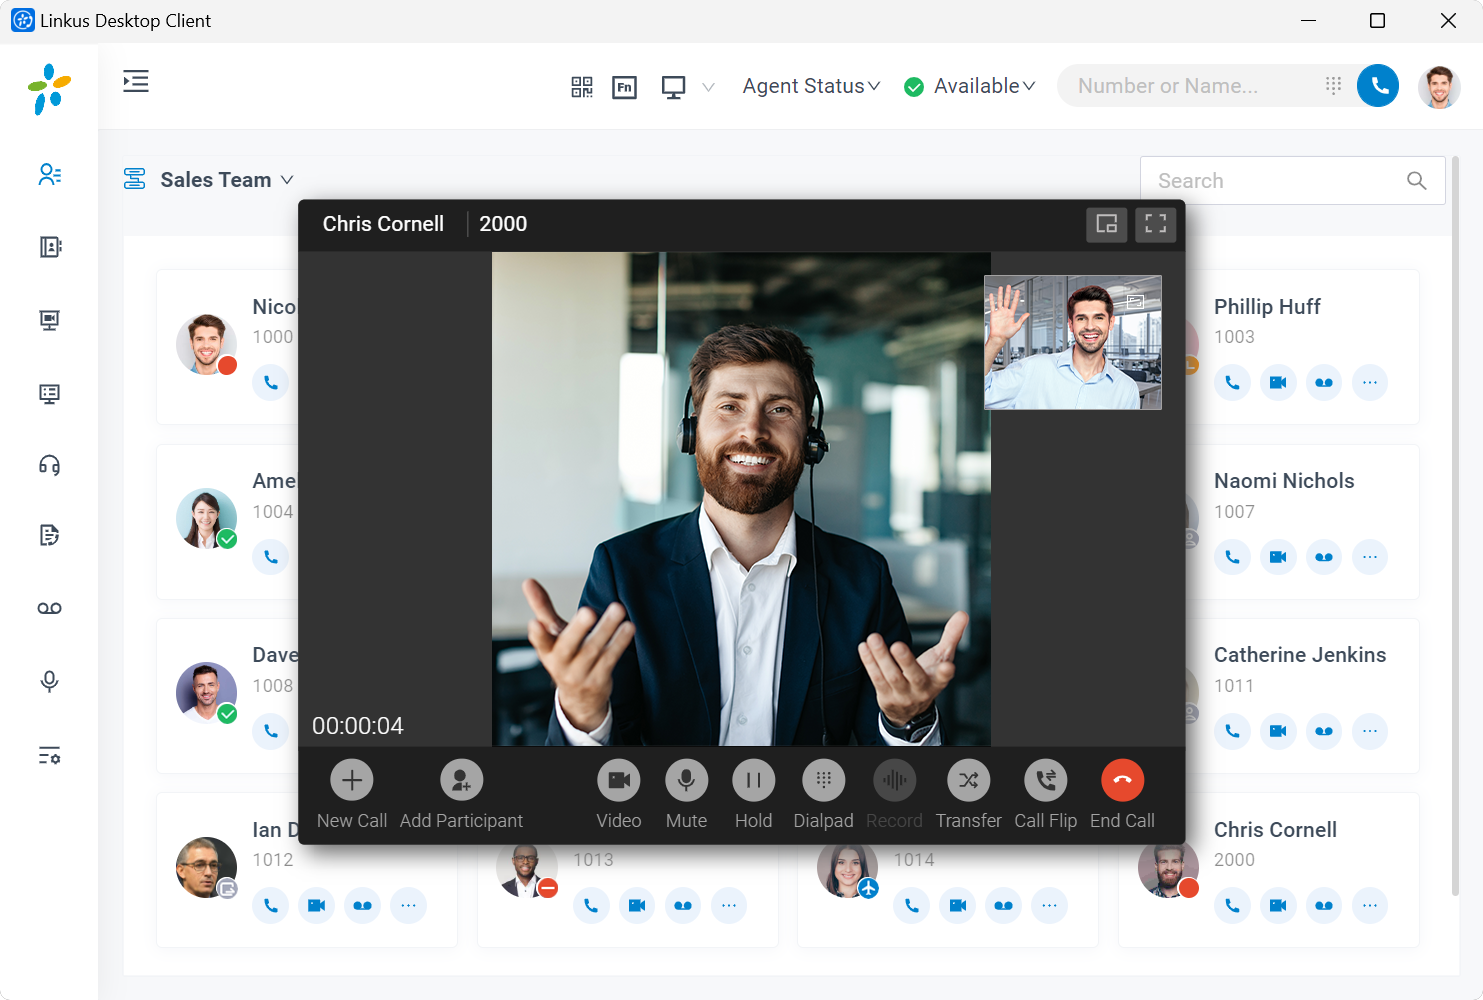Call extension 1012 via phone icon
Screen dimensions: 1483x1000
tap(271, 905)
